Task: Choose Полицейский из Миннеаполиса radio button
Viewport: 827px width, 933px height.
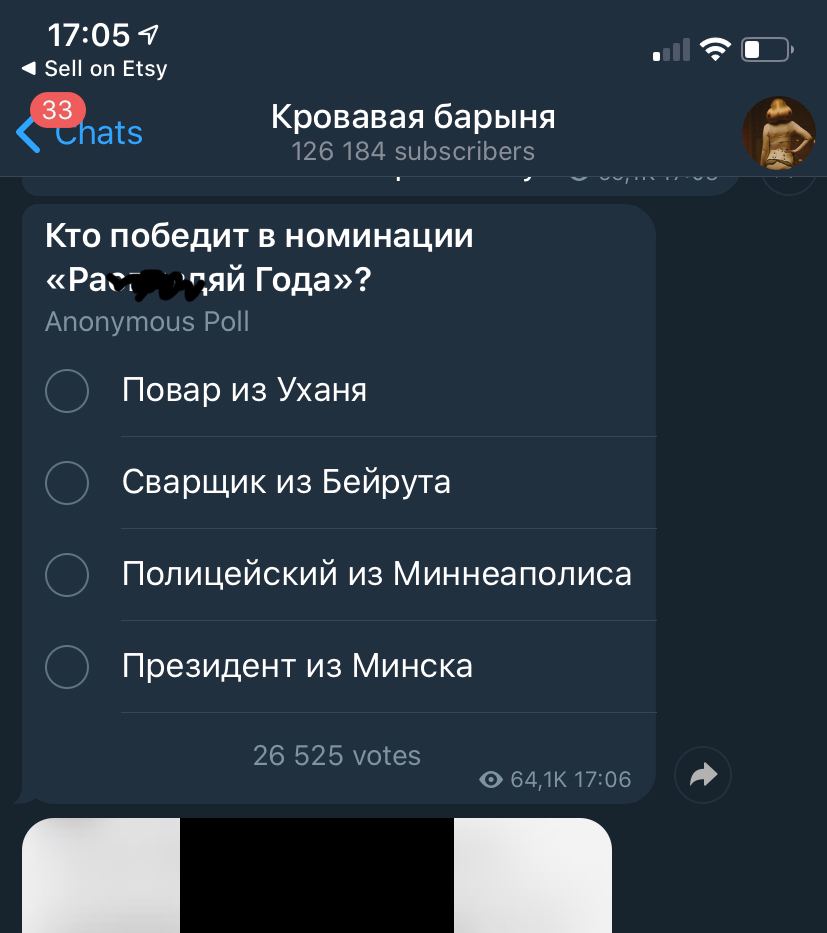Action: coord(67,575)
